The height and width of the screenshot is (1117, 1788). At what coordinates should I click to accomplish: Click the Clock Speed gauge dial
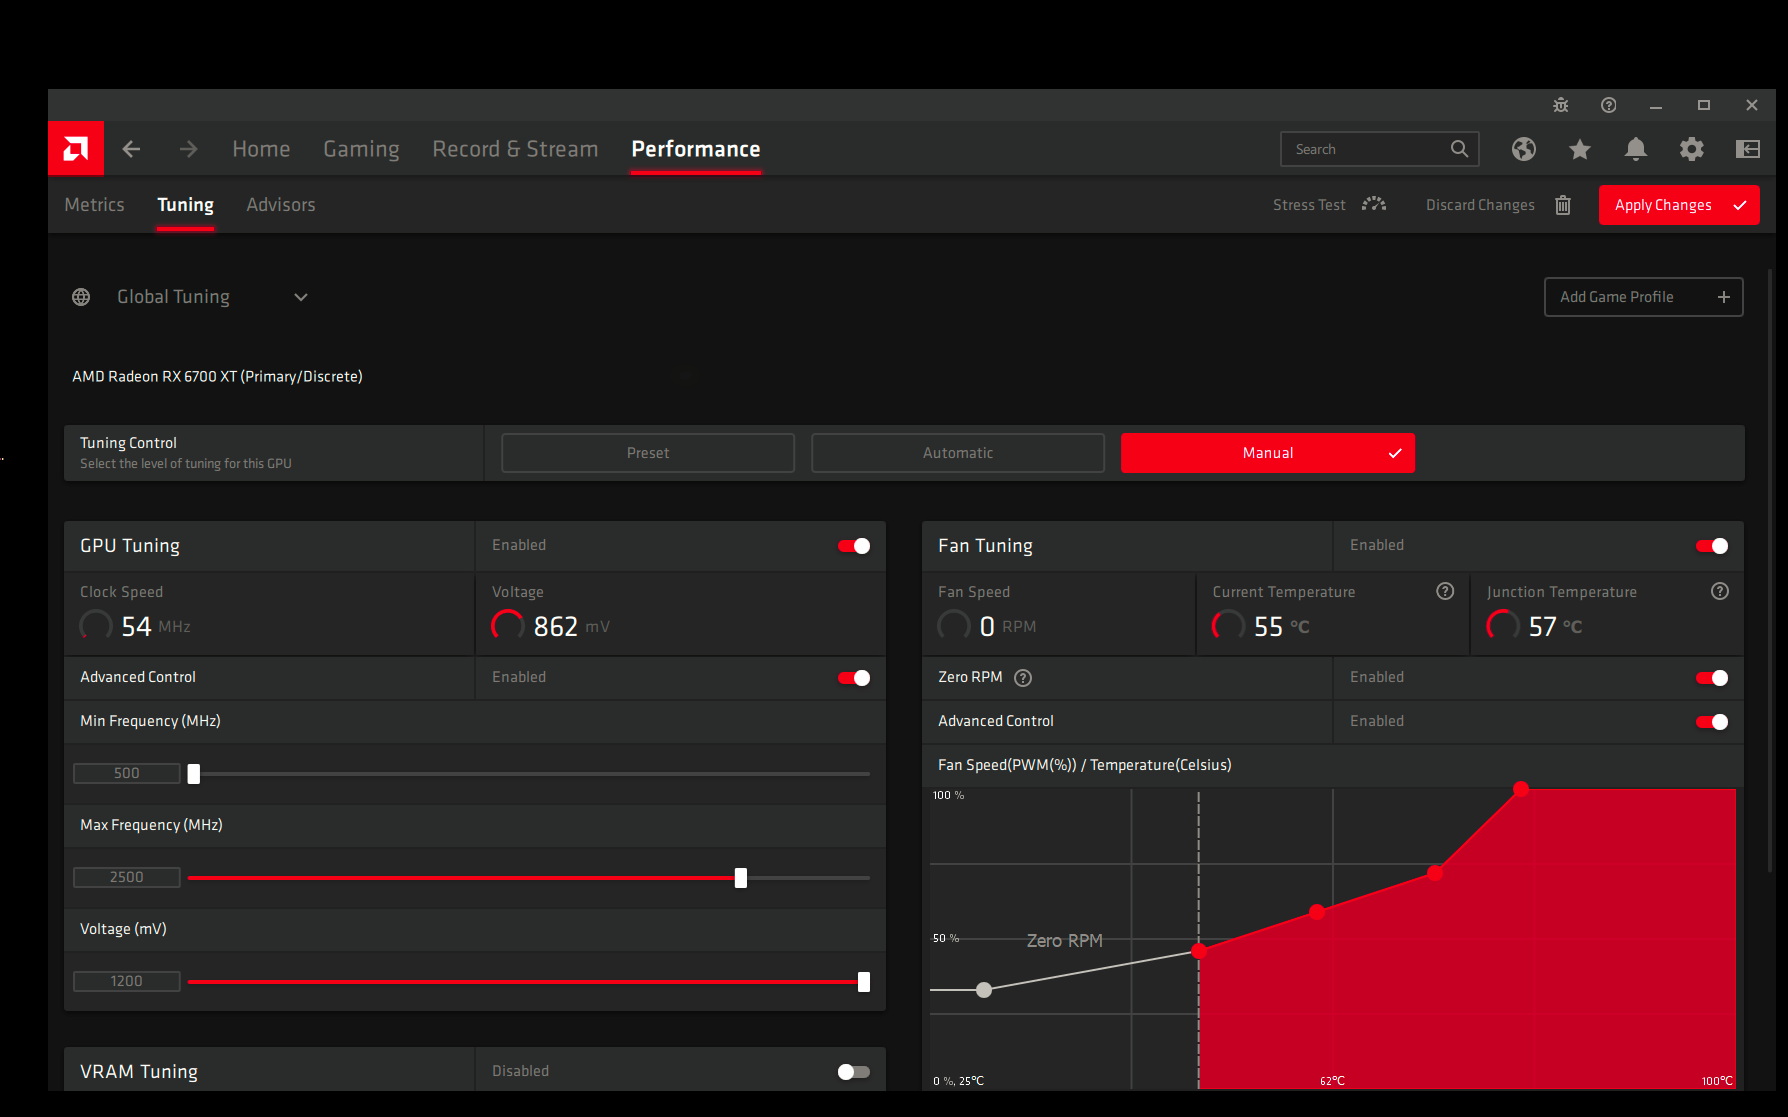(x=96, y=626)
